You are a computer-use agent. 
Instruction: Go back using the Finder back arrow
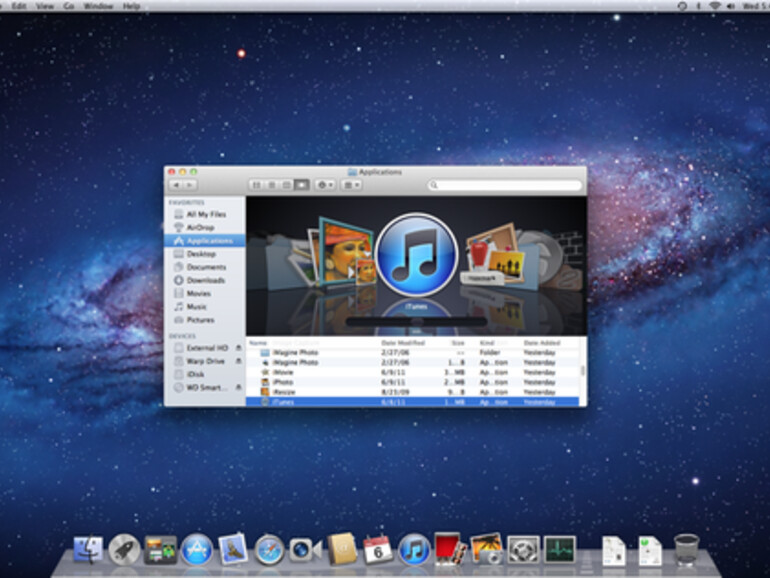tap(176, 185)
